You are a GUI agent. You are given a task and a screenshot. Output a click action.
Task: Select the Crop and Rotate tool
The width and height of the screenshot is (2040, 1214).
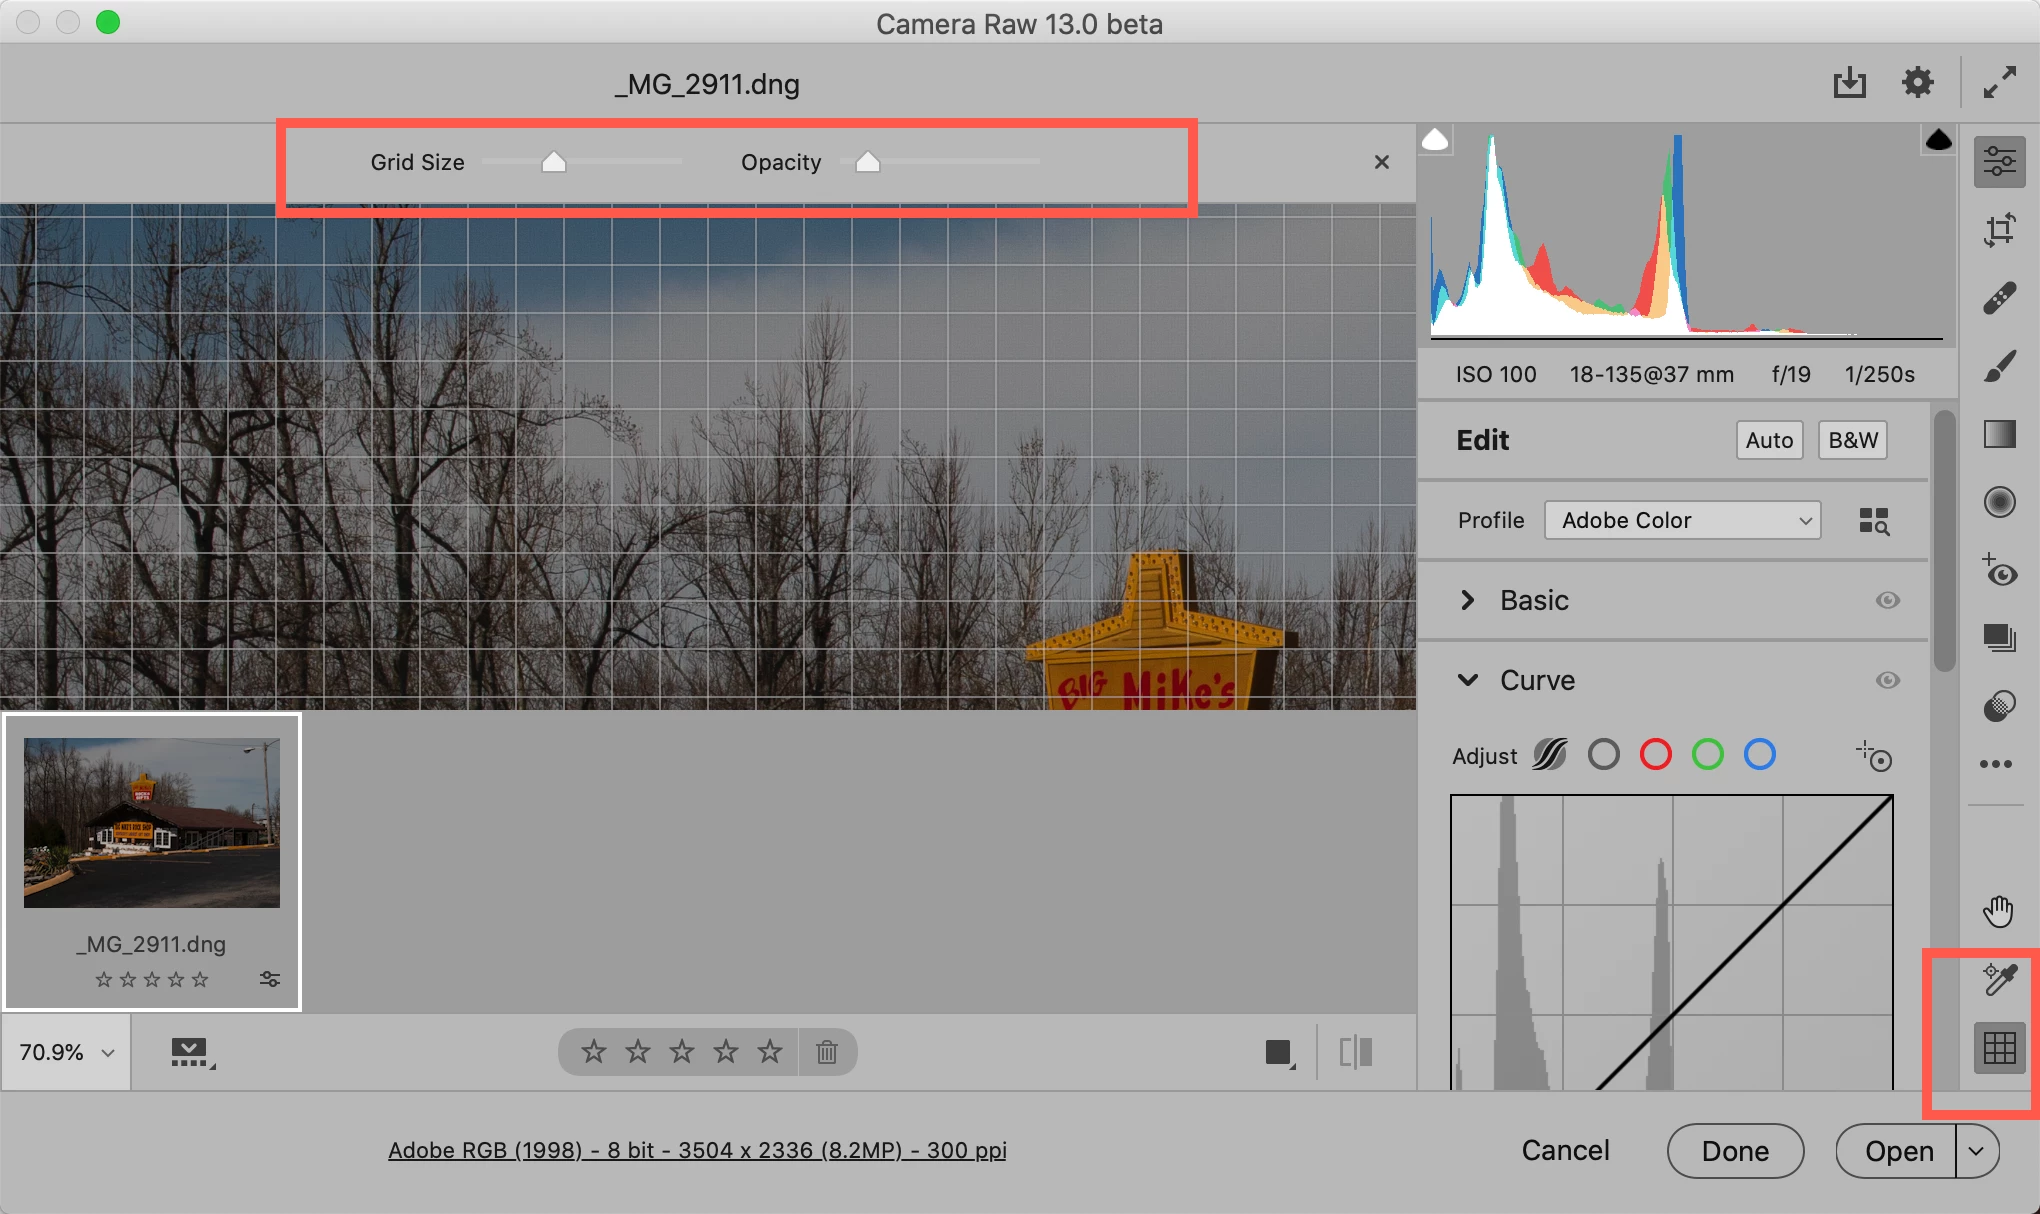1999,230
